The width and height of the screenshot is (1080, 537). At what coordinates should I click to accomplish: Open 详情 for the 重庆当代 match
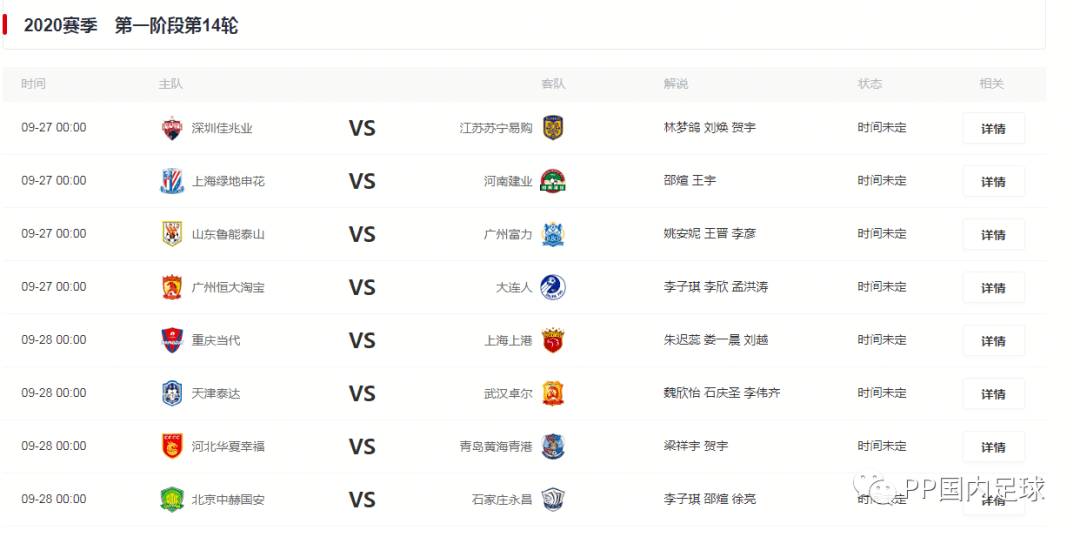point(993,341)
